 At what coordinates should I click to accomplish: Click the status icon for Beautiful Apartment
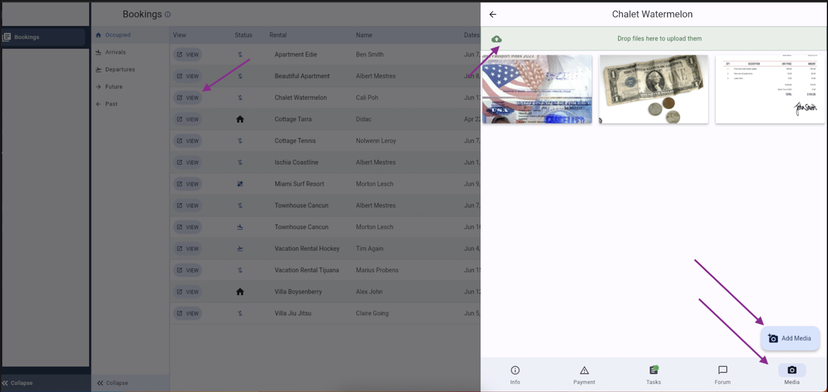240,76
